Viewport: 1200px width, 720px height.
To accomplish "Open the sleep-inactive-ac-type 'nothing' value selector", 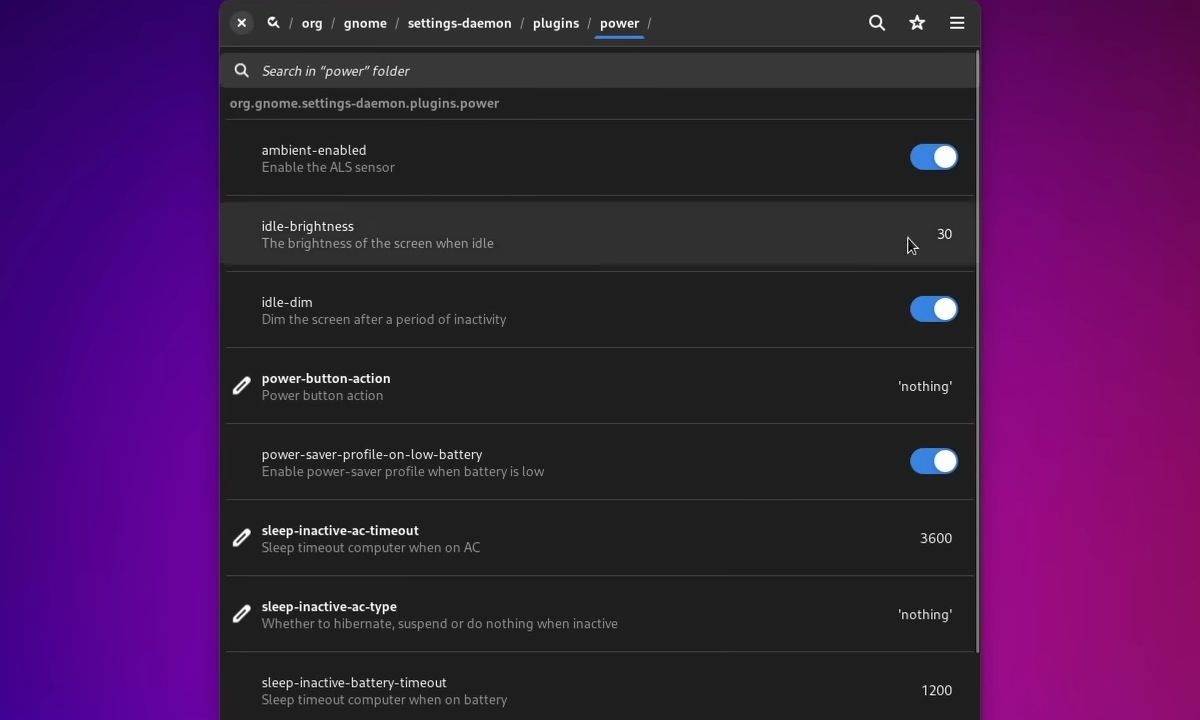I will [924, 614].
